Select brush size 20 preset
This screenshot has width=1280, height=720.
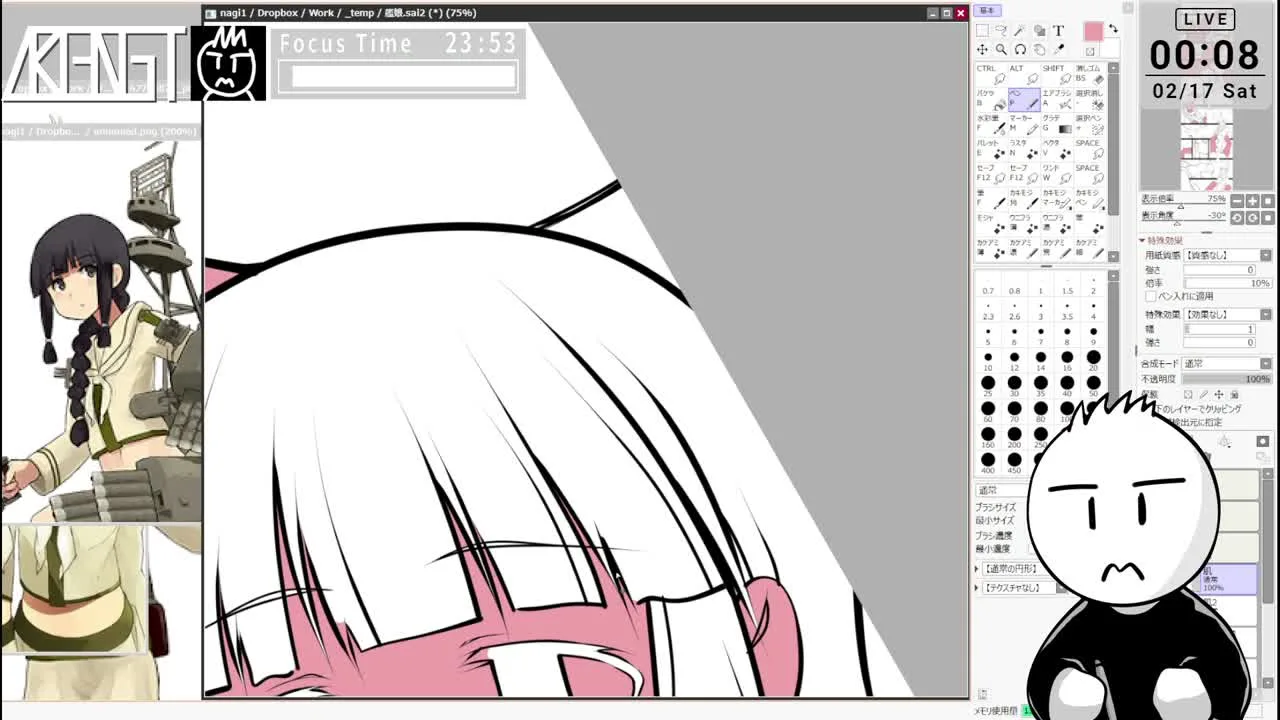pos(1093,358)
